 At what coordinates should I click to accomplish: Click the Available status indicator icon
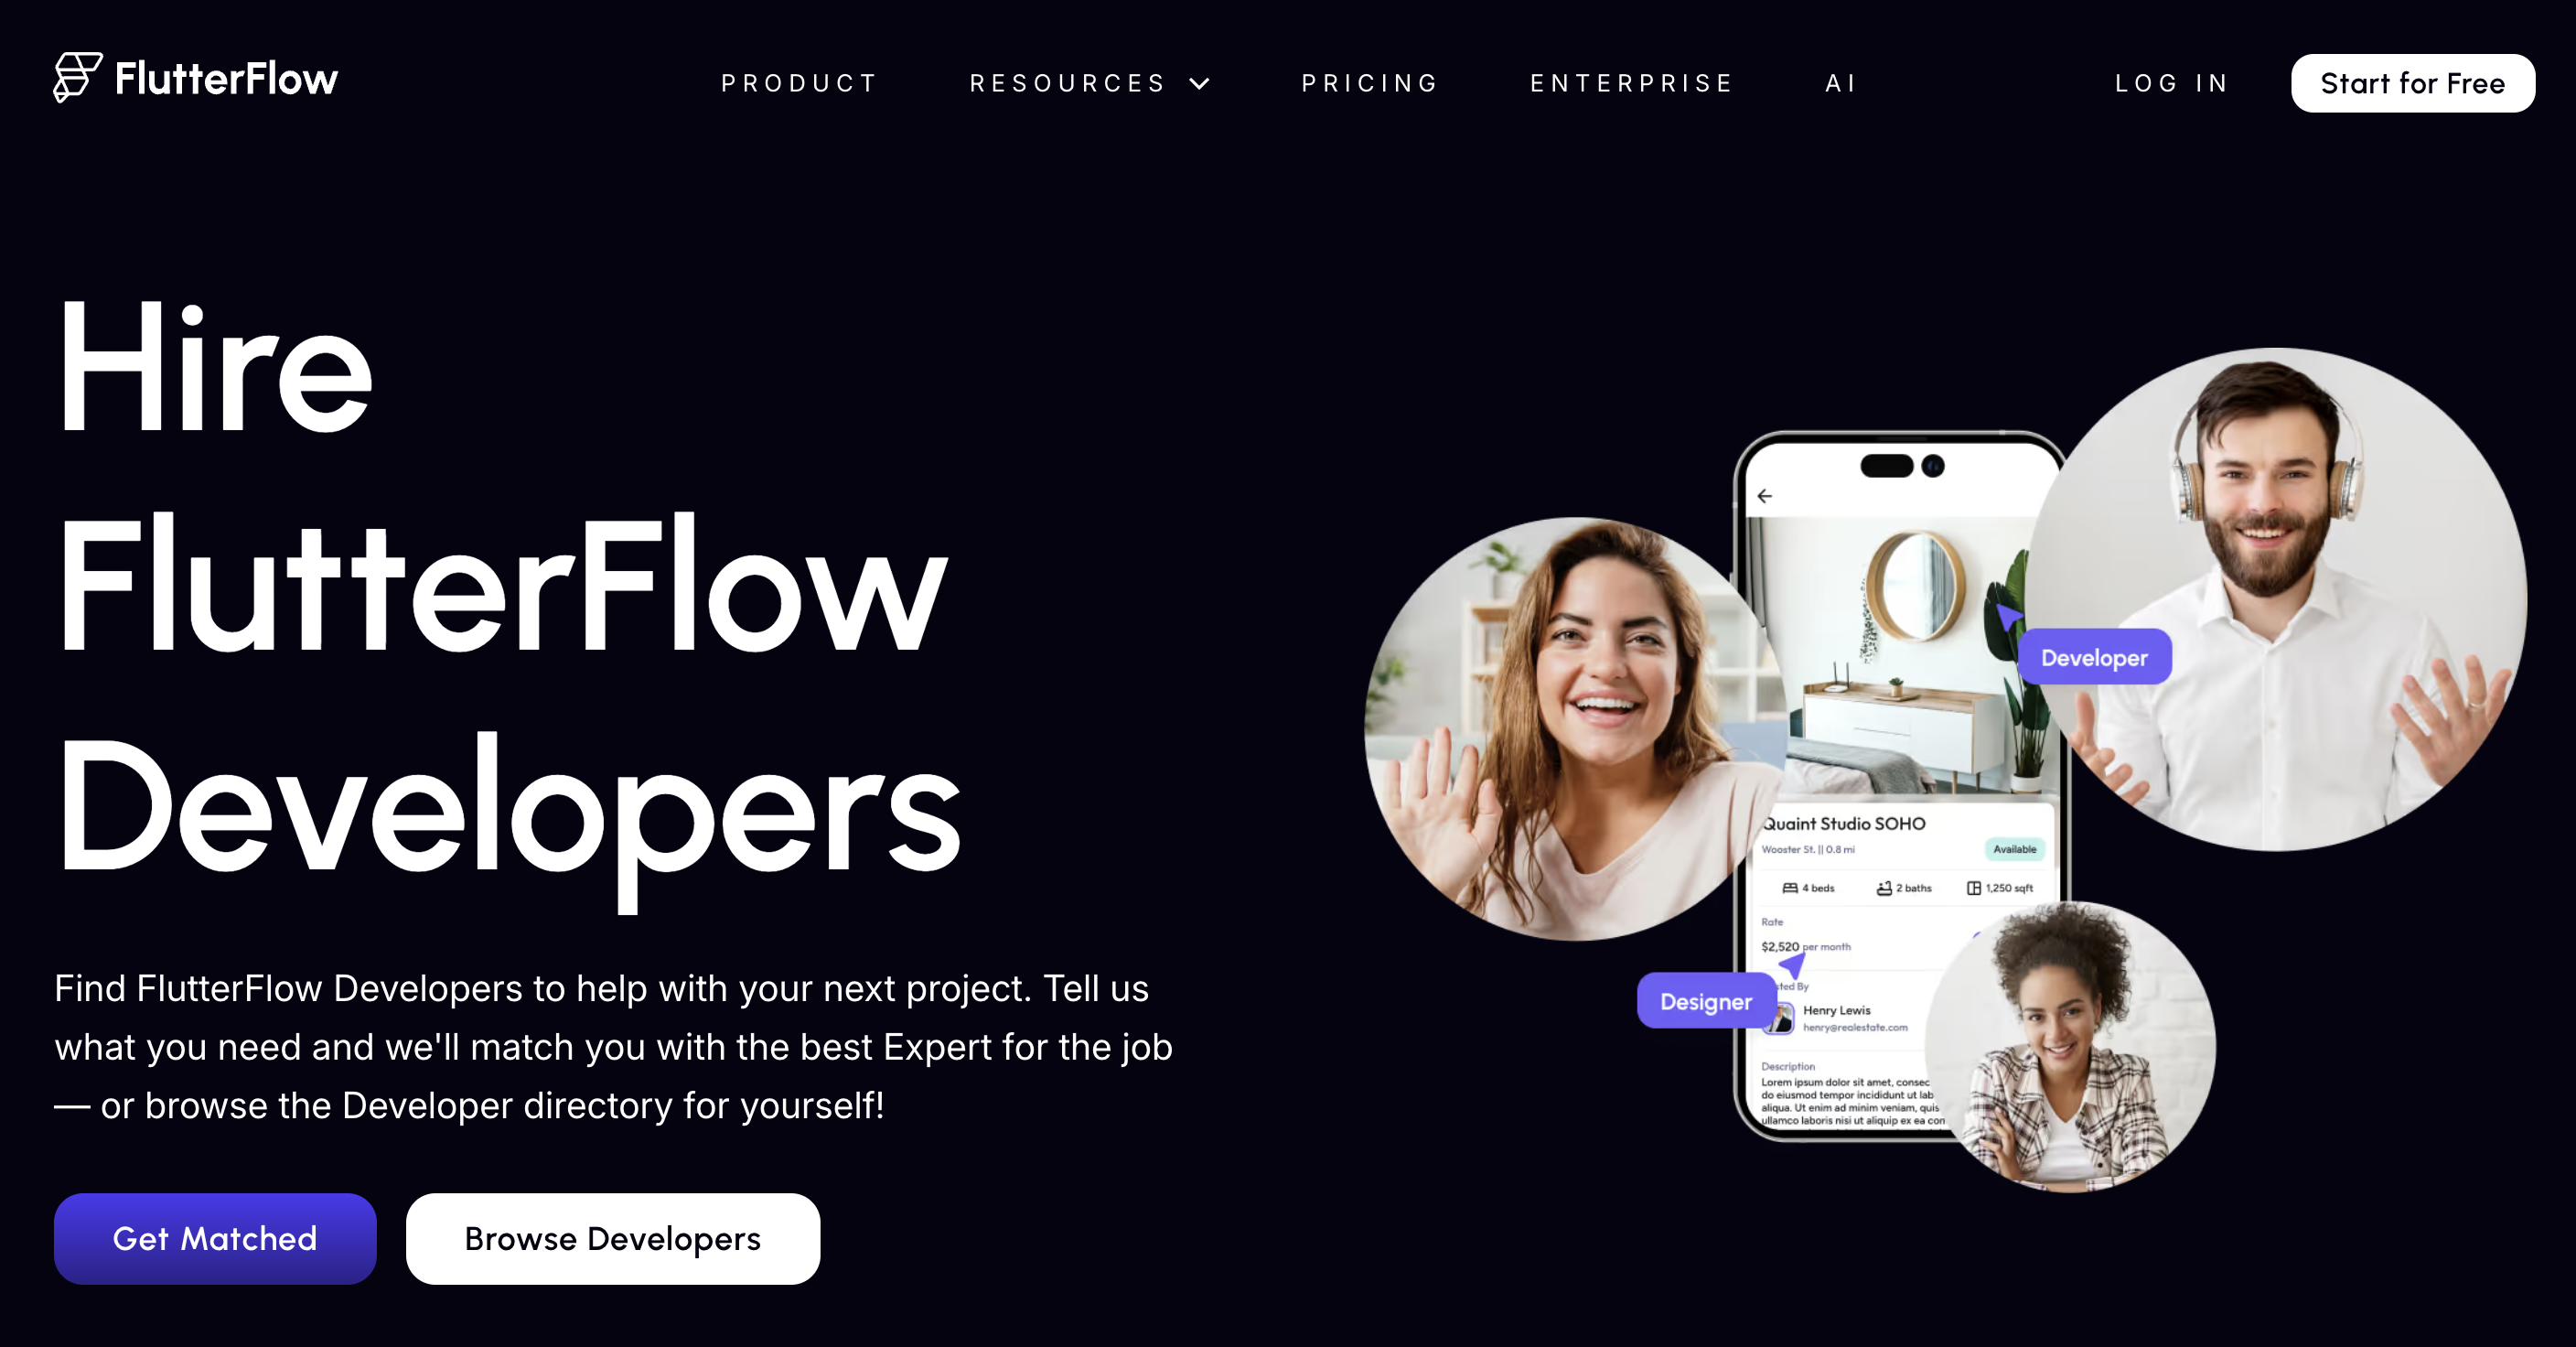(2012, 847)
